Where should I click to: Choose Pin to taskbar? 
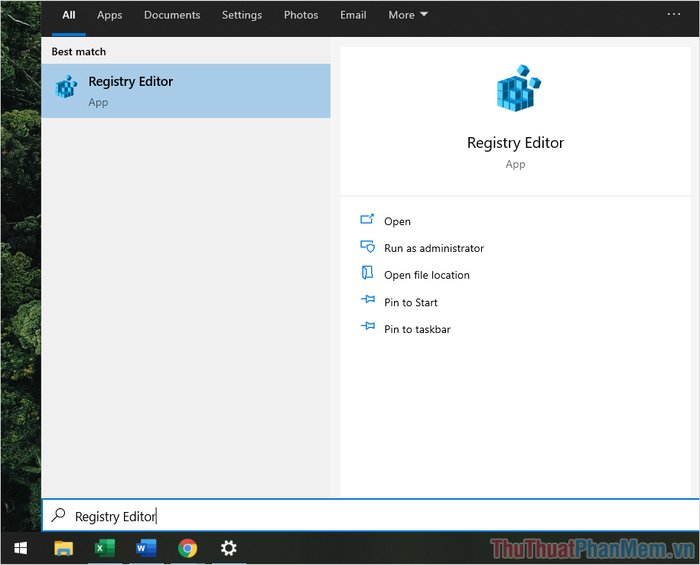(x=417, y=329)
